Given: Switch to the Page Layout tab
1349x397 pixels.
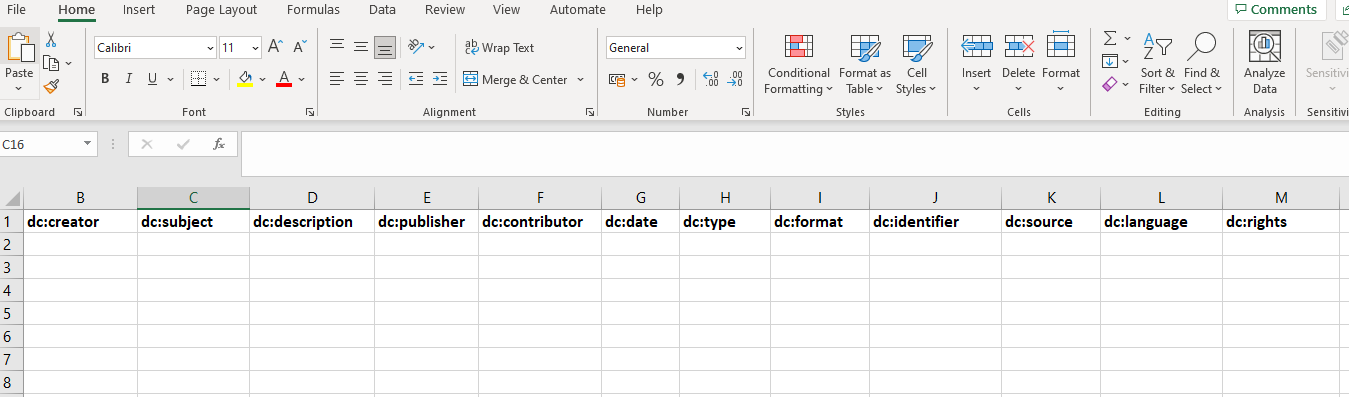Looking at the screenshot, I should pos(221,9).
